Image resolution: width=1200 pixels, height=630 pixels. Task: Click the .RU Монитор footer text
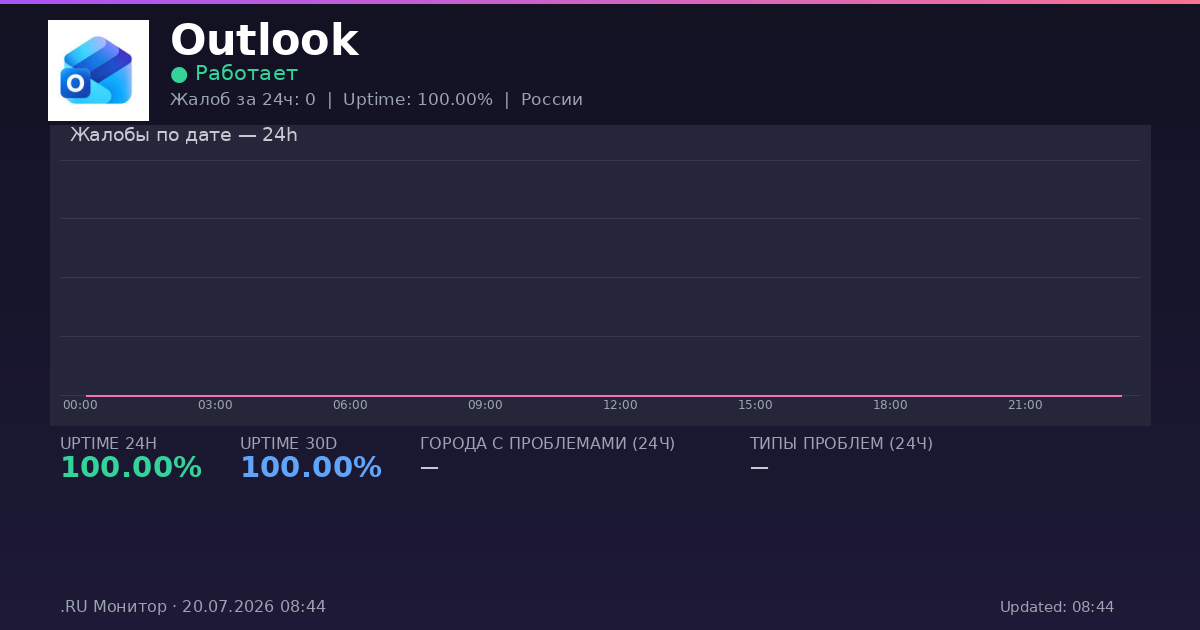tap(114, 607)
